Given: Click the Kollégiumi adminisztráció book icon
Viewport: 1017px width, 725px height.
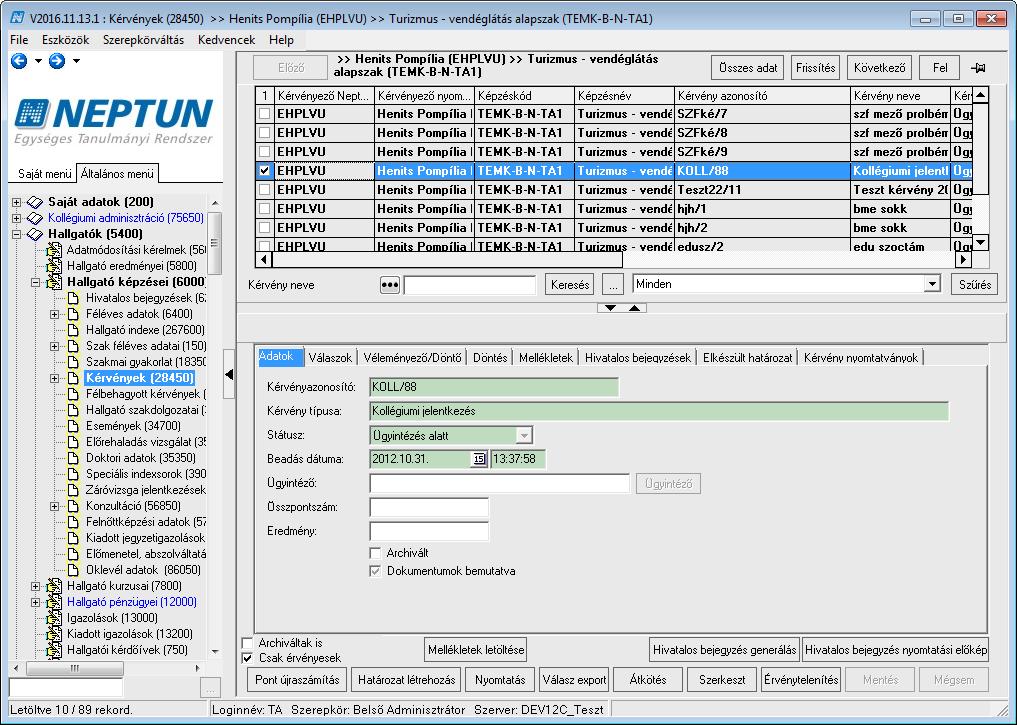Looking at the screenshot, I should click(x=35, y=218).
